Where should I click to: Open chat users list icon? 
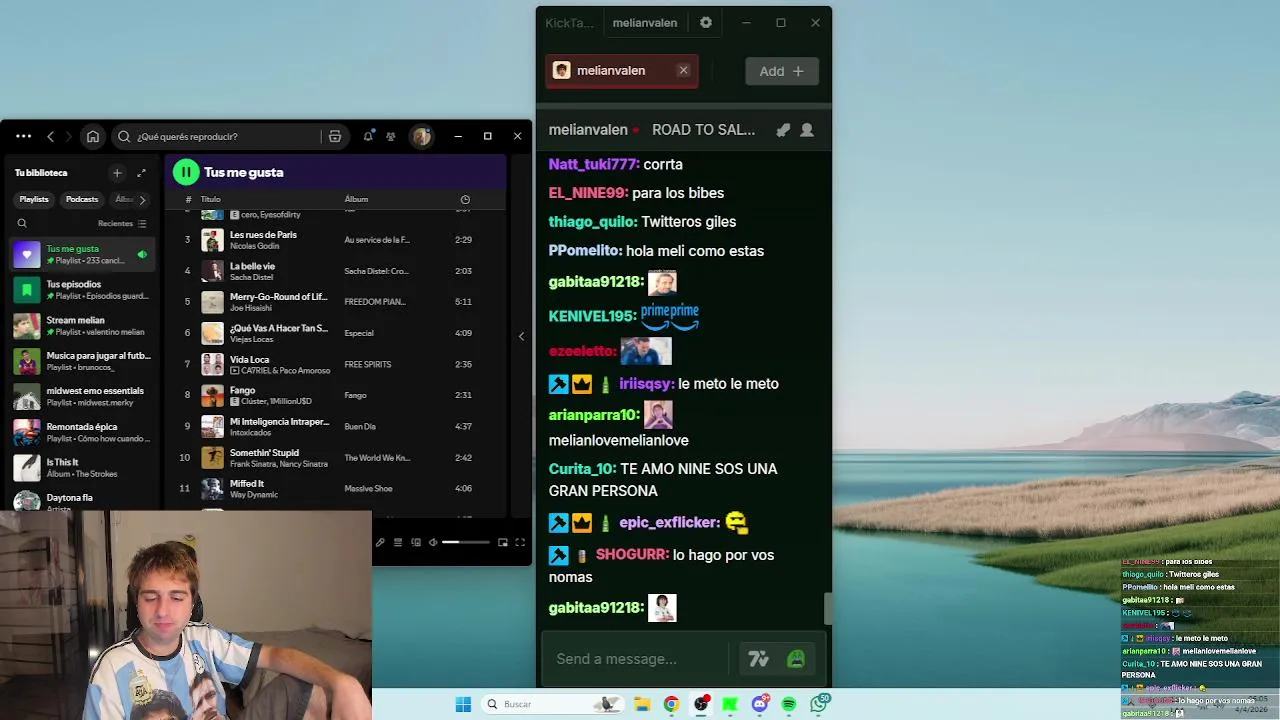click(x=807, y=130)
